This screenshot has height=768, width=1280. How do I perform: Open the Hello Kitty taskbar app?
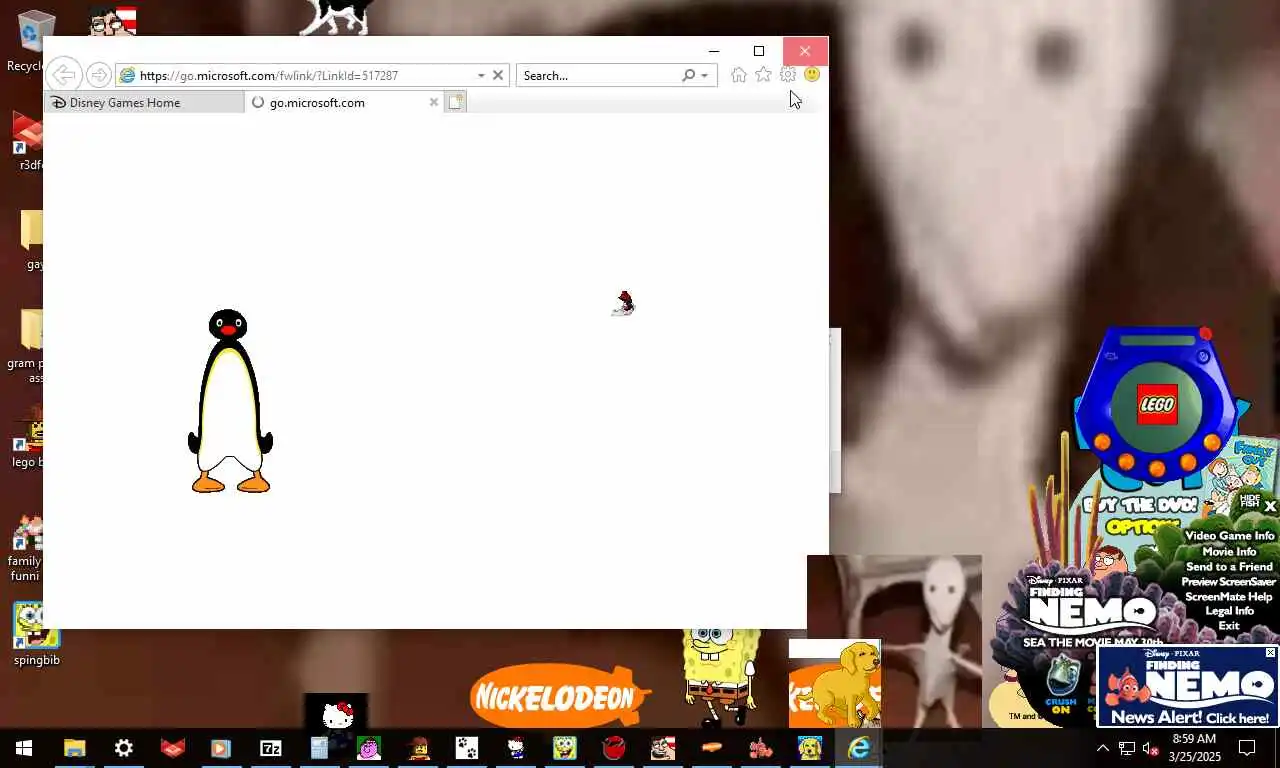point(516,748)
